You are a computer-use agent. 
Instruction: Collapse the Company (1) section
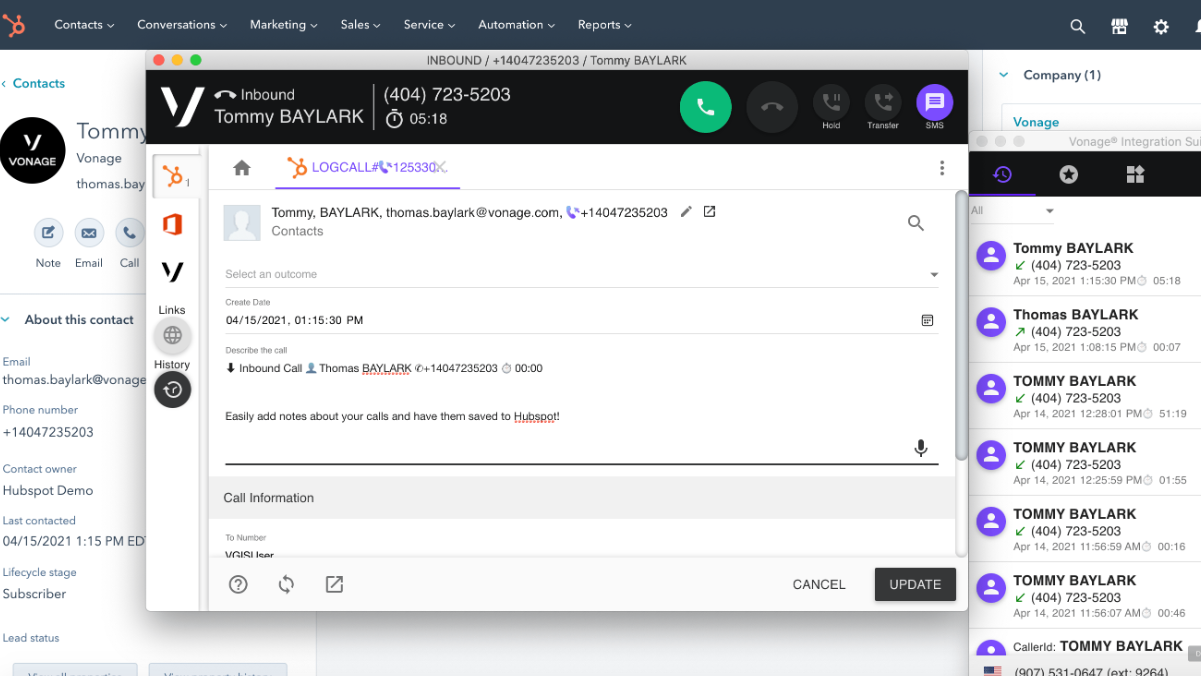[x=1003, y=75]
